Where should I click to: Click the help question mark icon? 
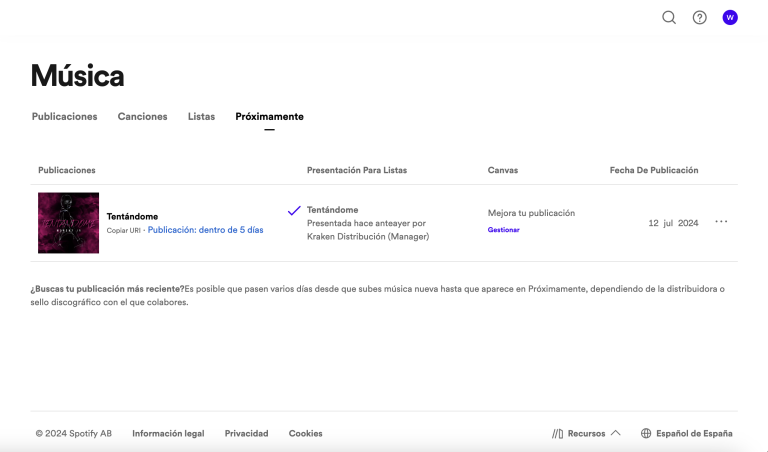700,17
